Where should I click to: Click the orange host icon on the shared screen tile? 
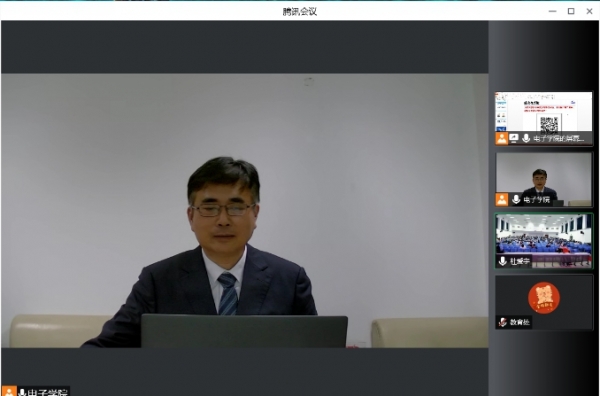point(501,138)
